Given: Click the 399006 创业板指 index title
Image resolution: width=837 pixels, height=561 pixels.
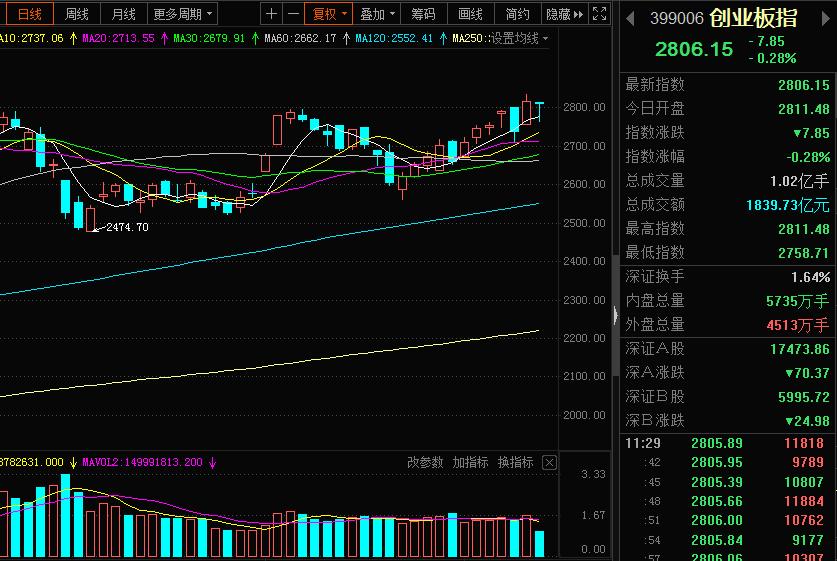Looking at the screenshot, I should pos(724,18).
